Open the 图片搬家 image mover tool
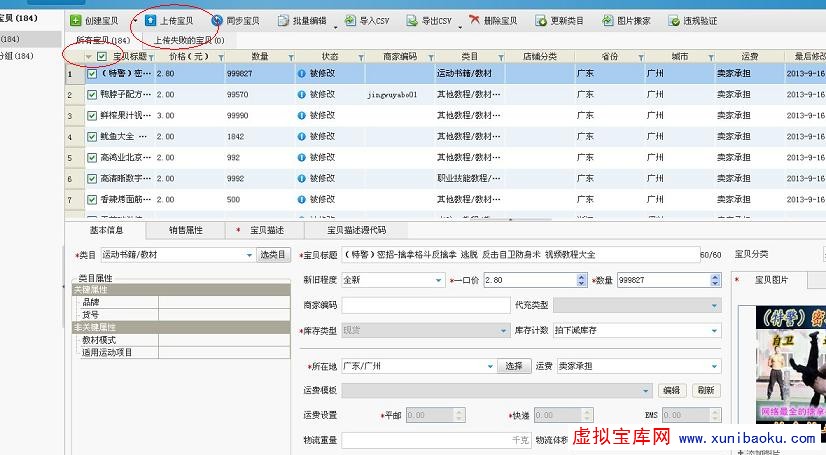The image size is (826, 455). pyautogui.click(x=608, y=20)
